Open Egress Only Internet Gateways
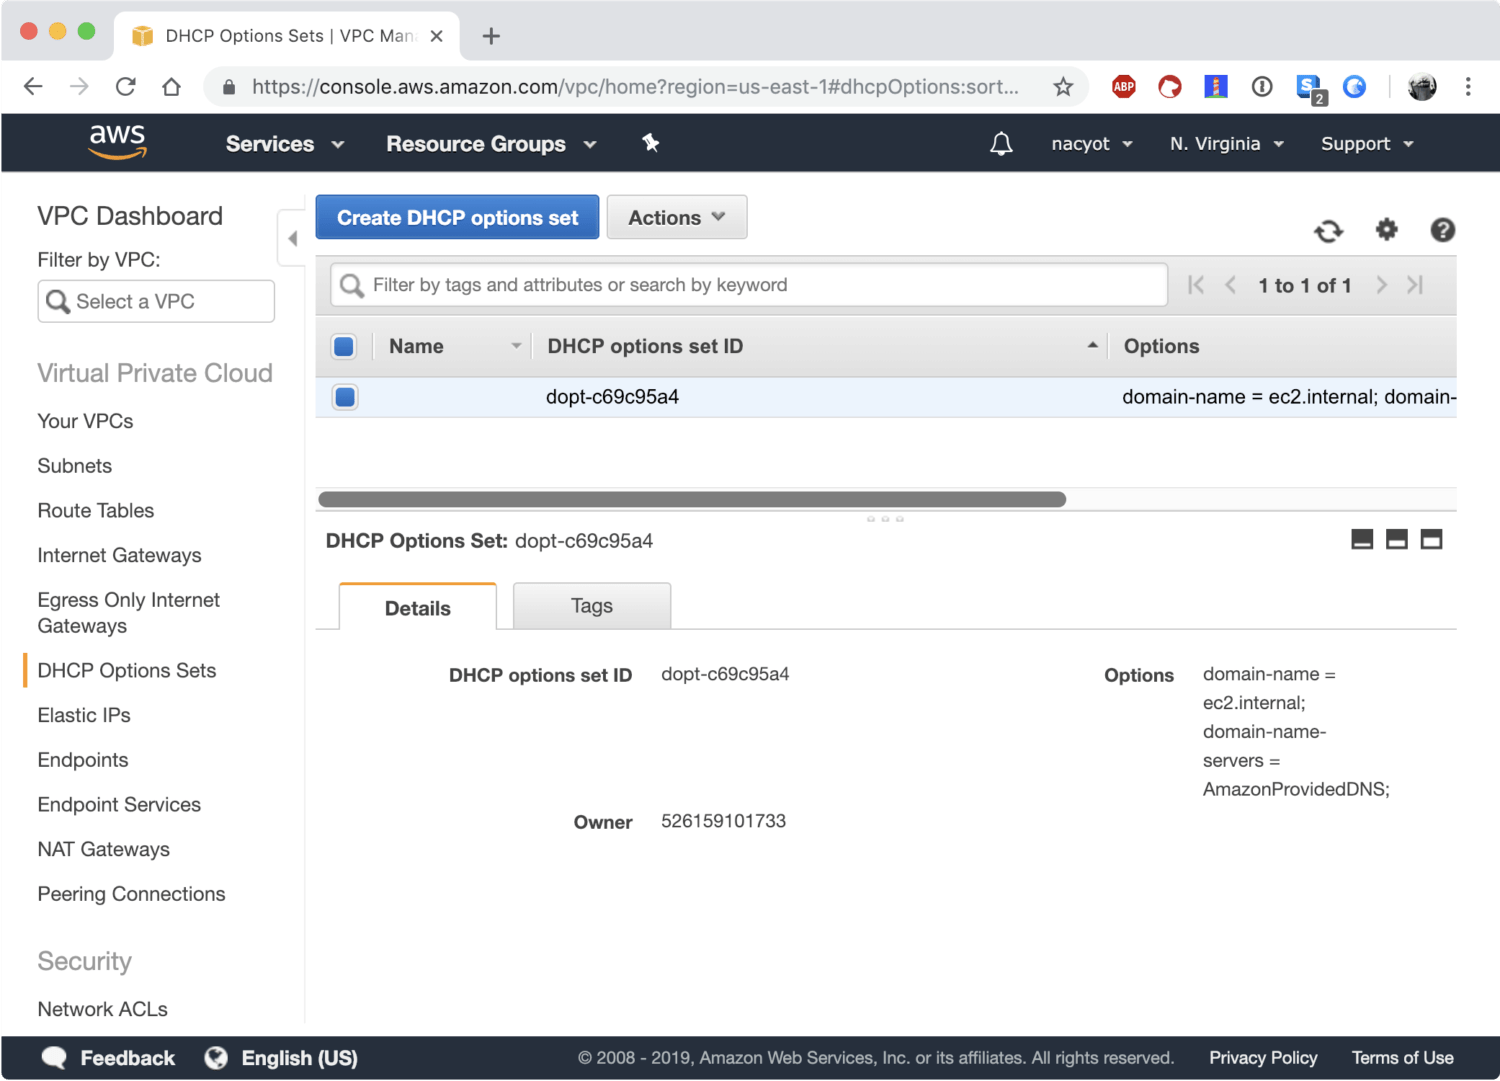Viewport: 1500px width, 1081px height. coord(128,613)
